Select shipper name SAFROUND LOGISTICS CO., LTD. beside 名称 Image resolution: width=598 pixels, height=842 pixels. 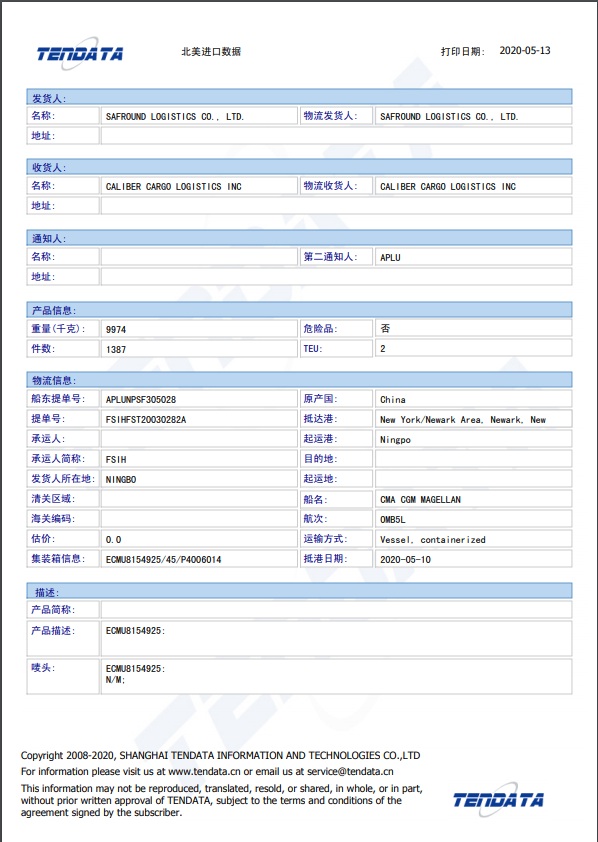point(174,117)
